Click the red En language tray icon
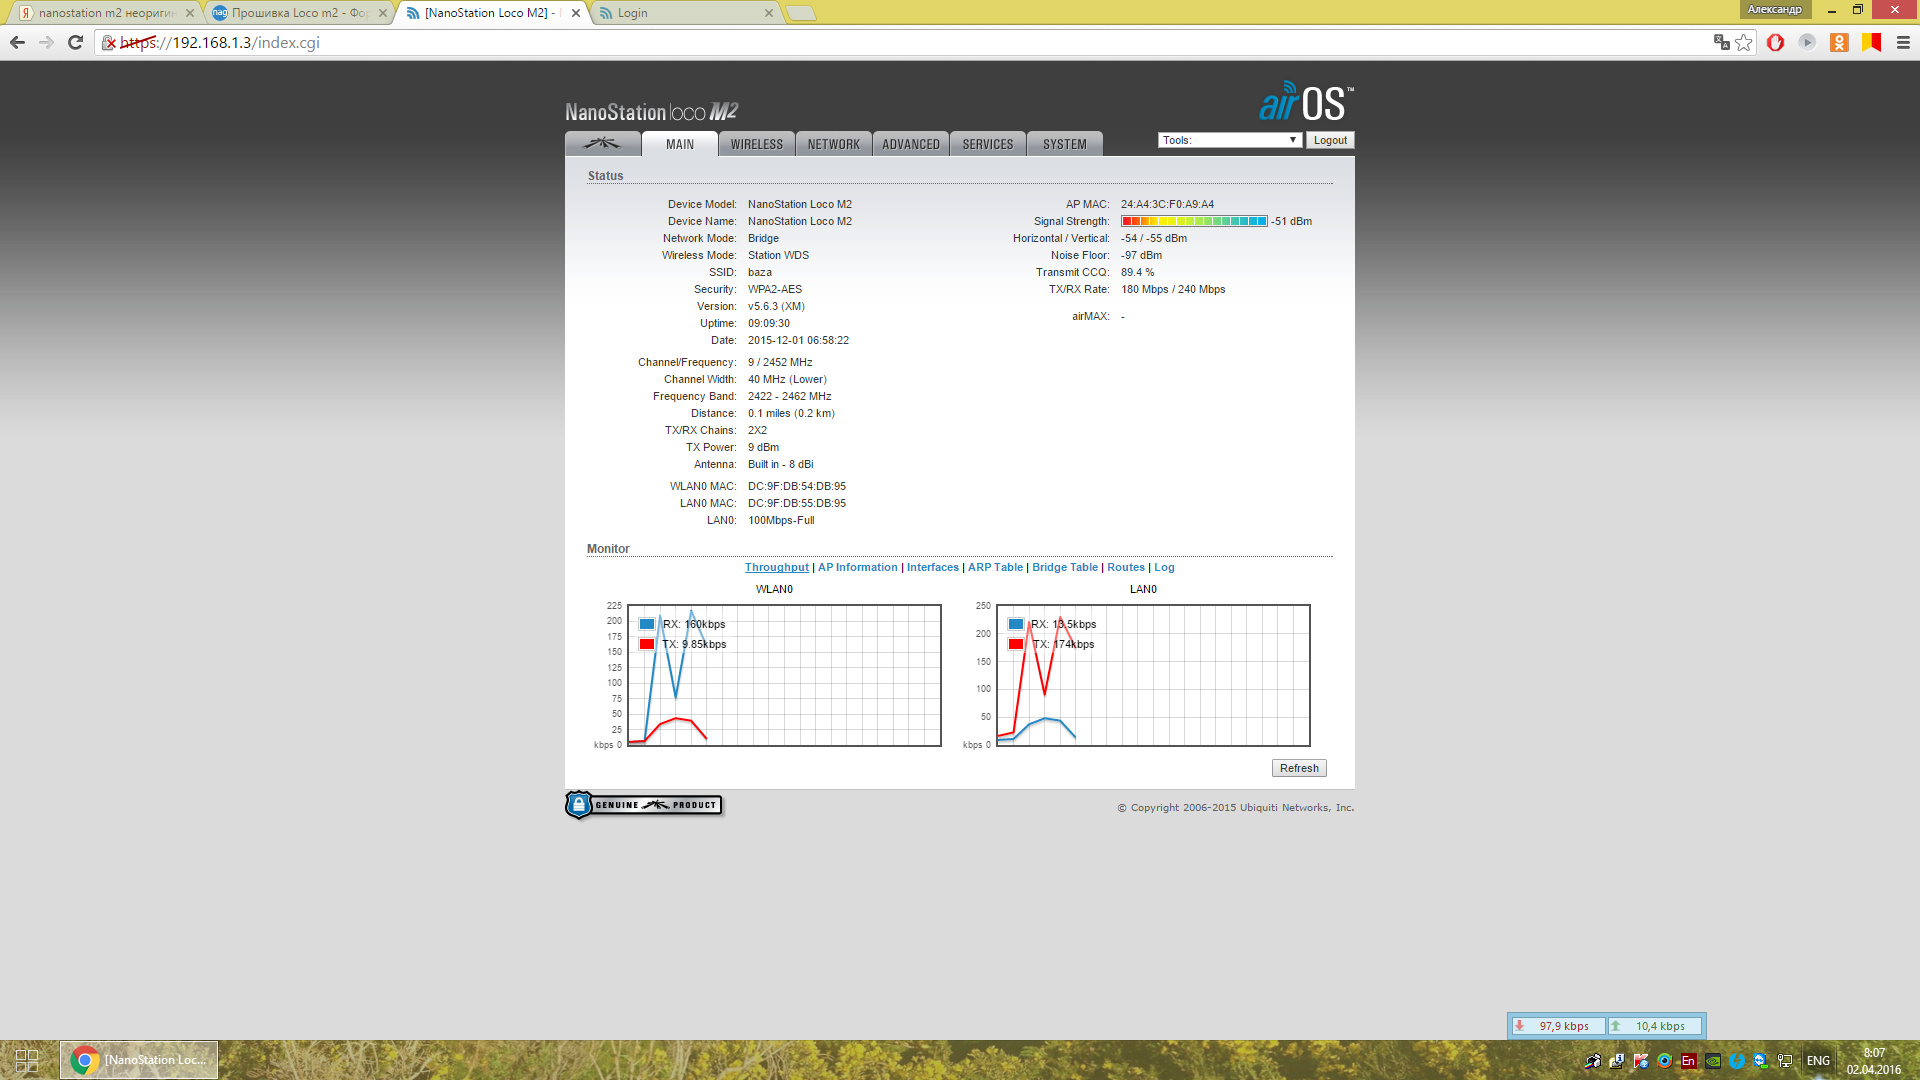Viewport: 1920px width, 1080px height. 1689,1061
